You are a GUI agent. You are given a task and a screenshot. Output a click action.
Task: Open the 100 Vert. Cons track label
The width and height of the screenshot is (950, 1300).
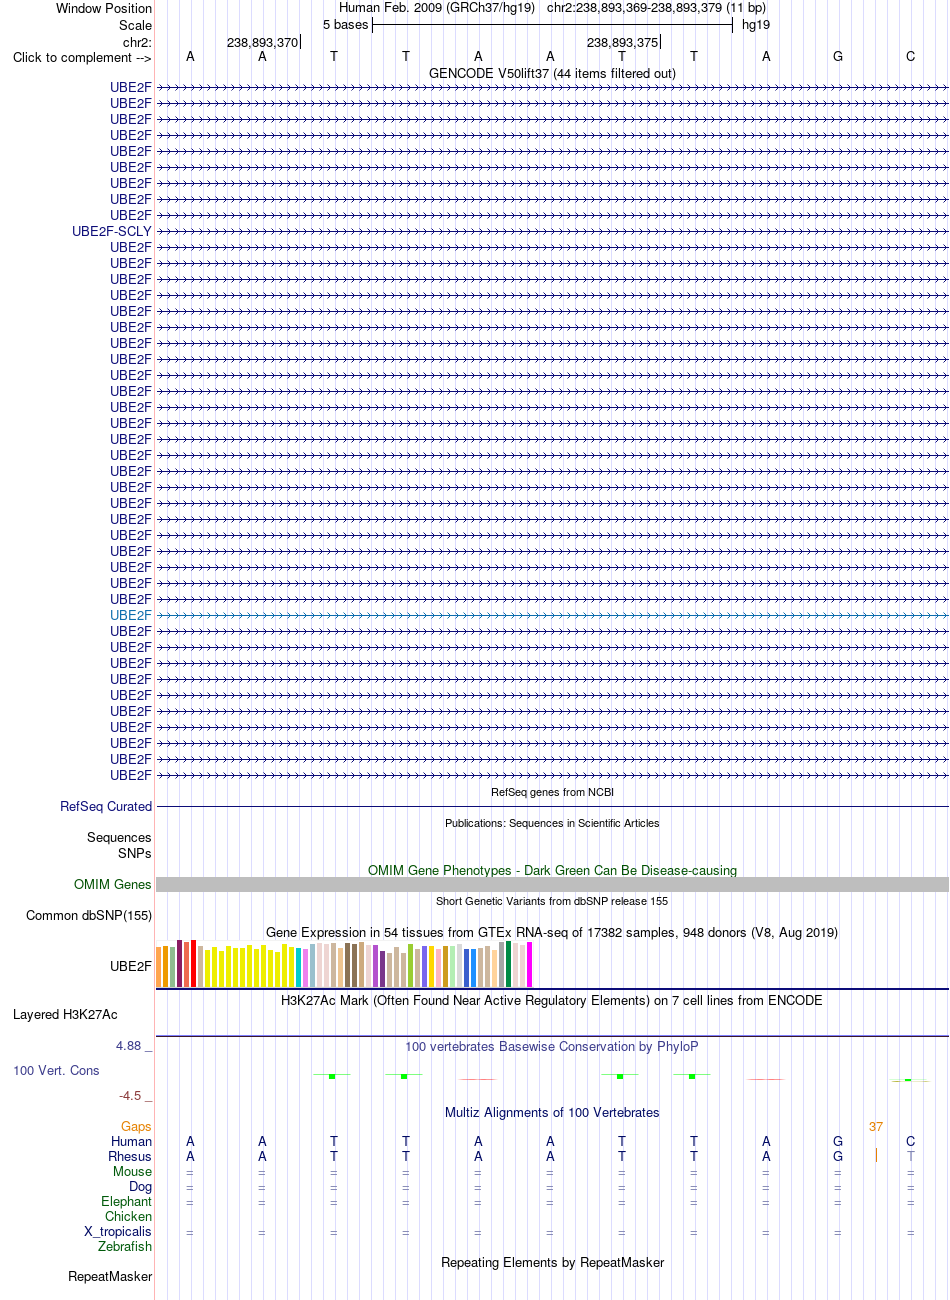point(56,1070)
